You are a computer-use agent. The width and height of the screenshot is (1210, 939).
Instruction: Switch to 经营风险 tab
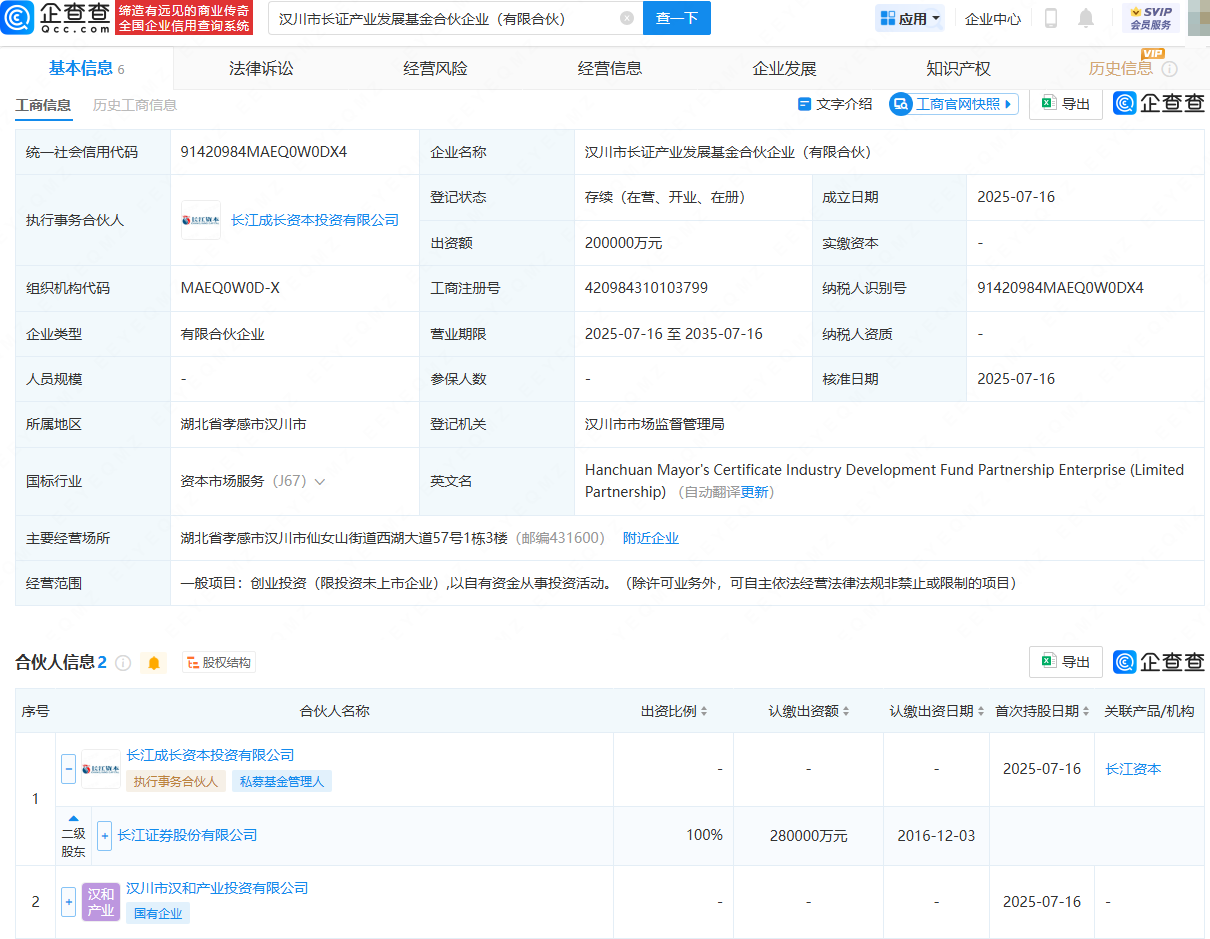435,68
